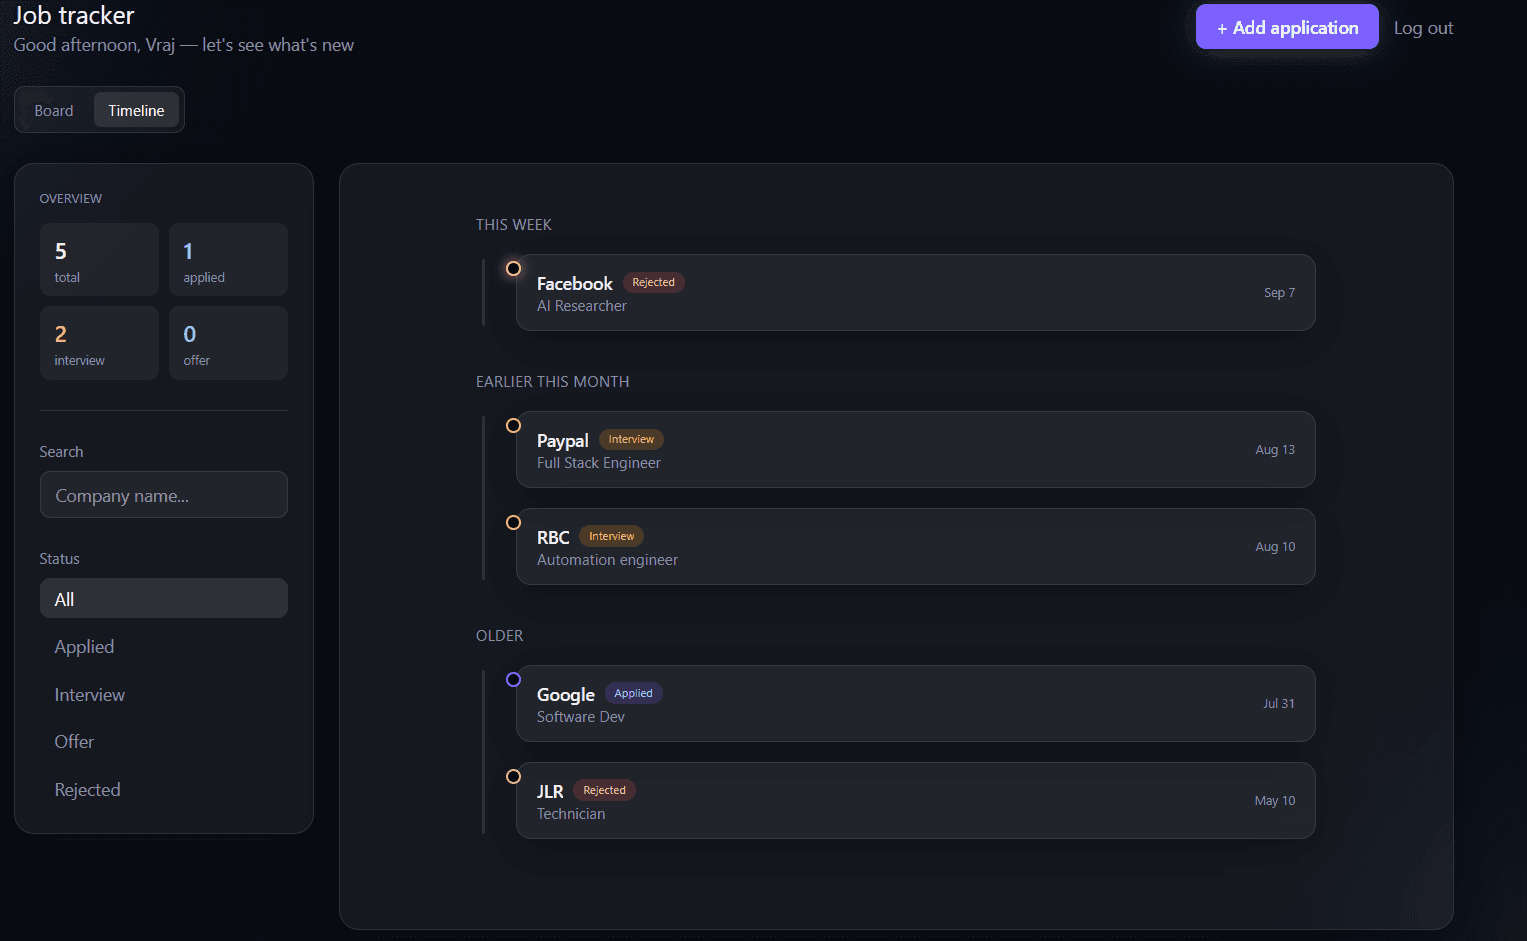The width and height of the screenshot is (1527, 941).
Task: Click the Interview badge on RBC
Action: 611,536
